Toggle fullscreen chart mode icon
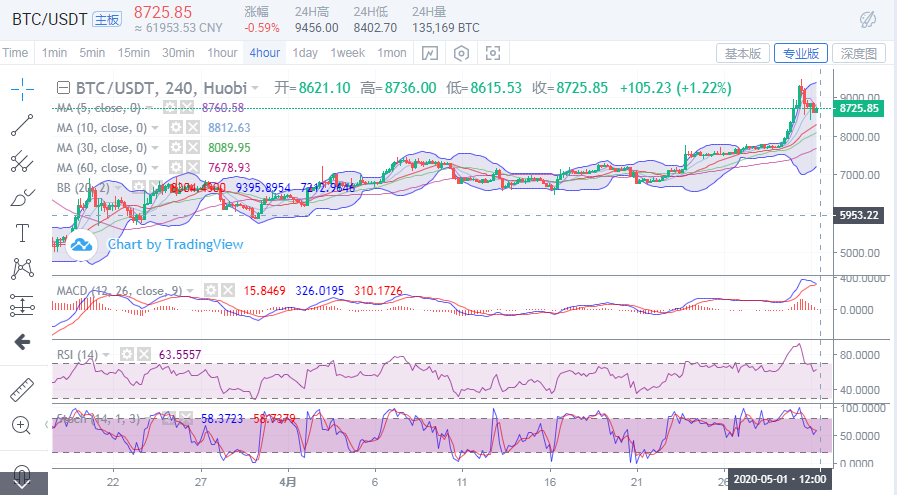 click(x=493, y=53)
